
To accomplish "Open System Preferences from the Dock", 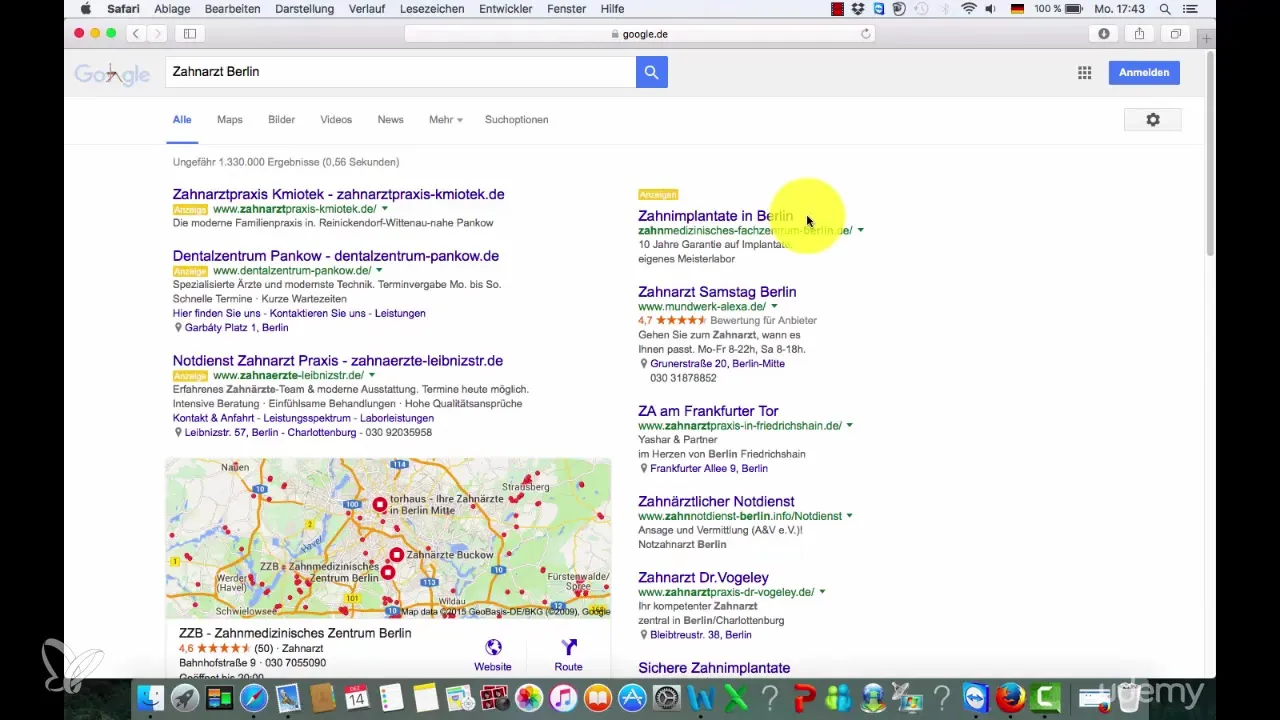I will click(x=667, y=698).
